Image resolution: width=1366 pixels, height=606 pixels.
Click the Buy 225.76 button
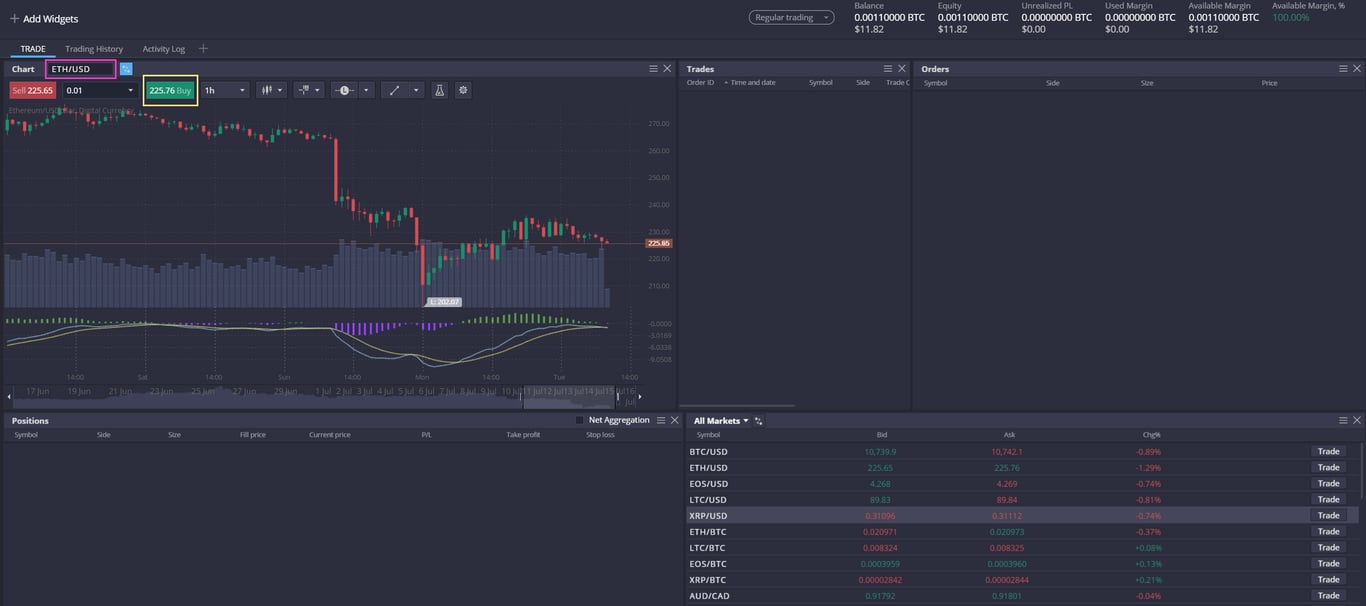[171, 90]
